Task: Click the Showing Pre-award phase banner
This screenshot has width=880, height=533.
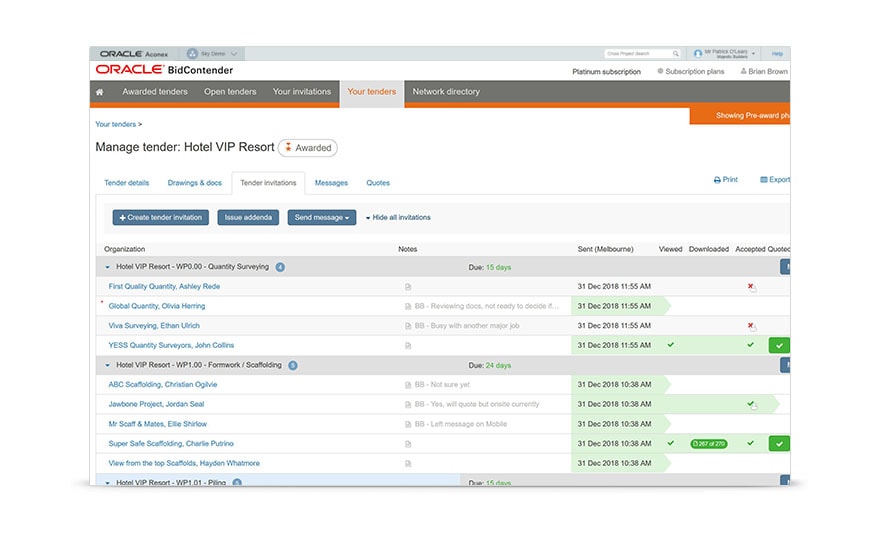Action: (740, 116)
